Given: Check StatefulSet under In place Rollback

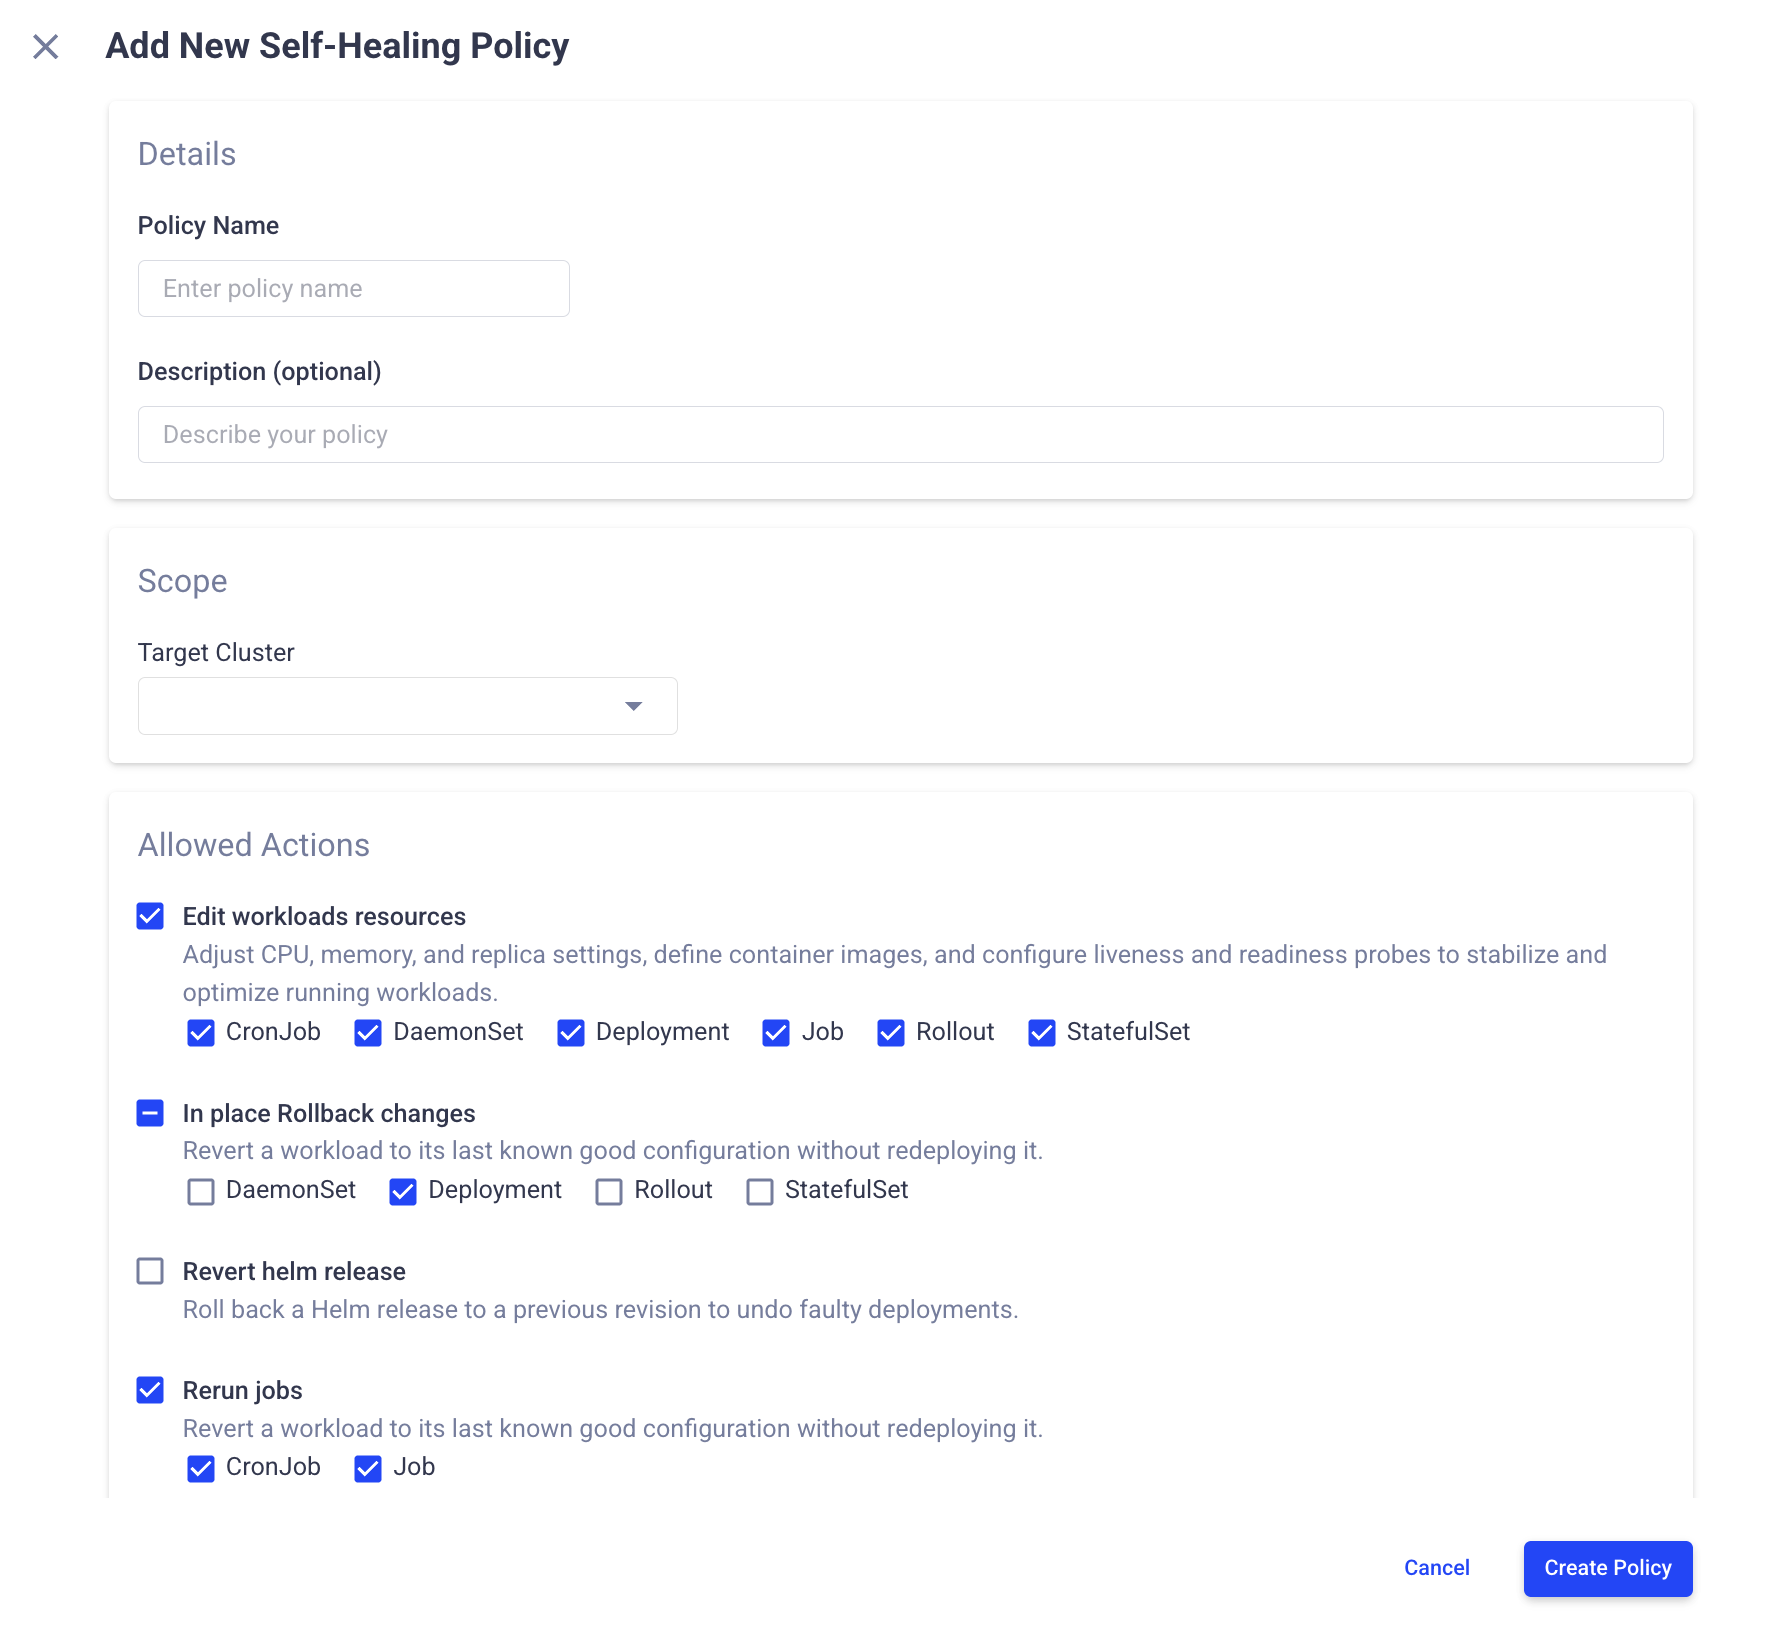Looking at the screenshot, I should point(760,1191).
